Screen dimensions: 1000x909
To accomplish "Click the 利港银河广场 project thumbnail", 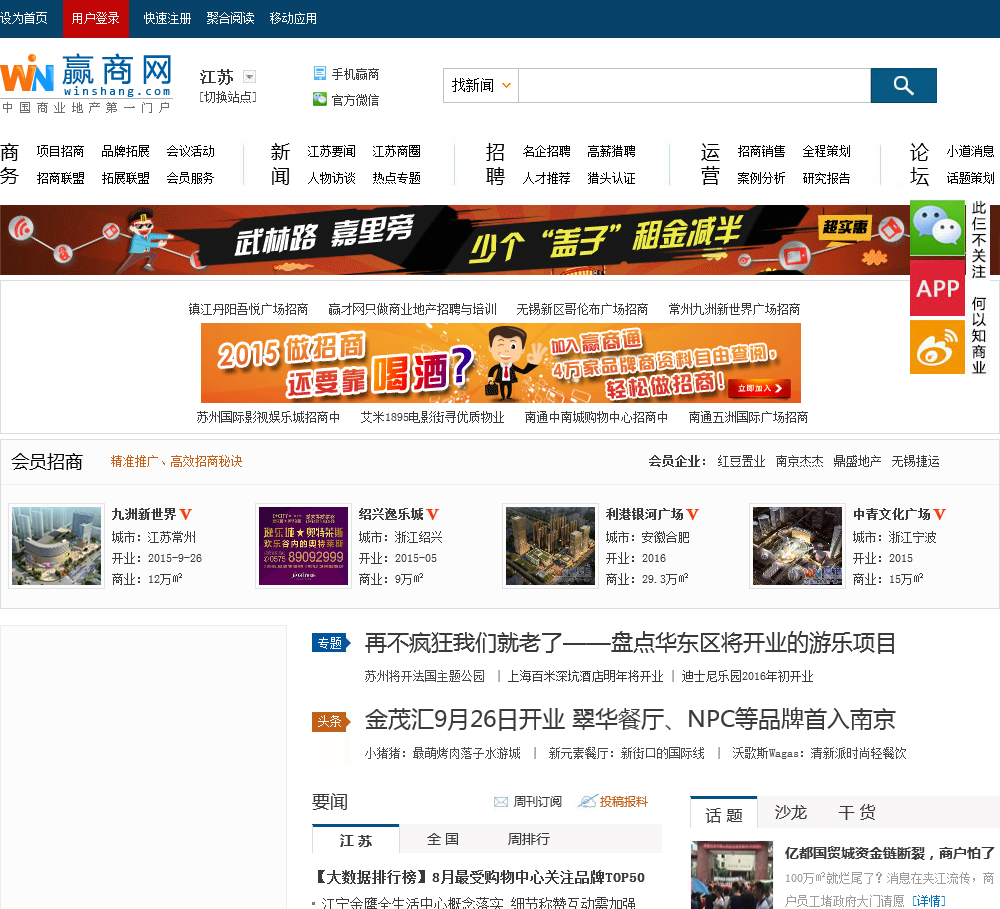I will 550,546.
